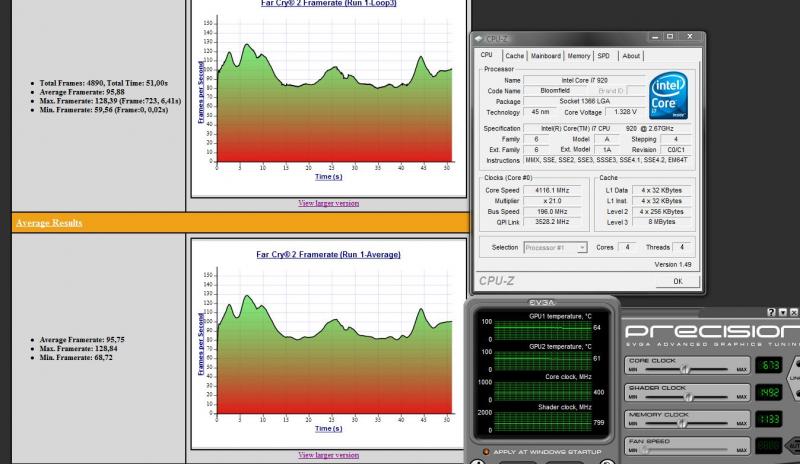Click the Cores count field
800x464 pixels.
pos(628,247)
